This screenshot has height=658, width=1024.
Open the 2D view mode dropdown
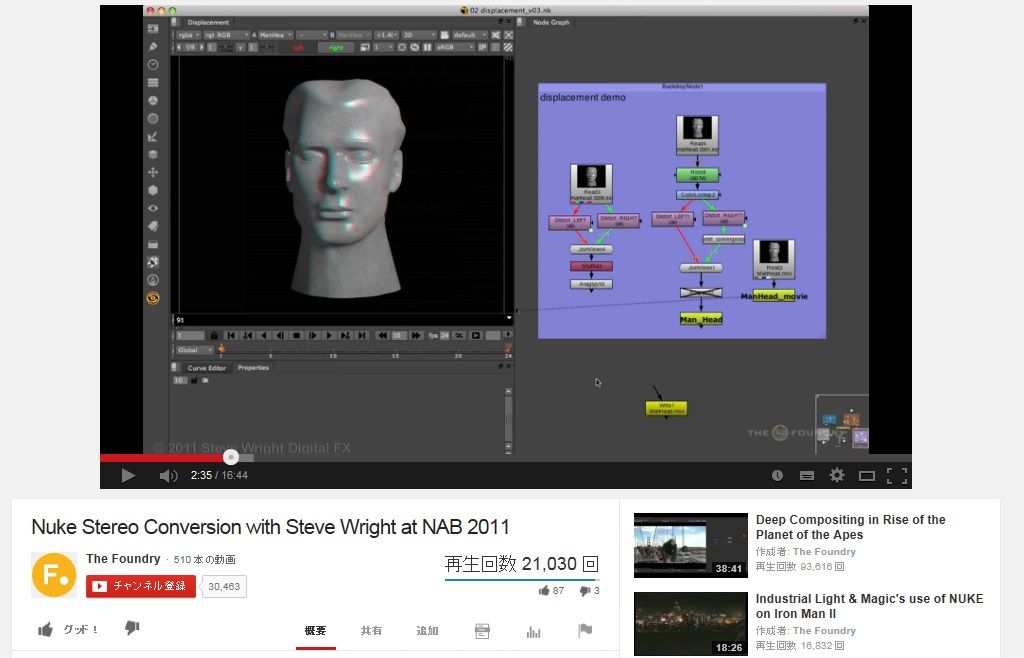point(419,35)
